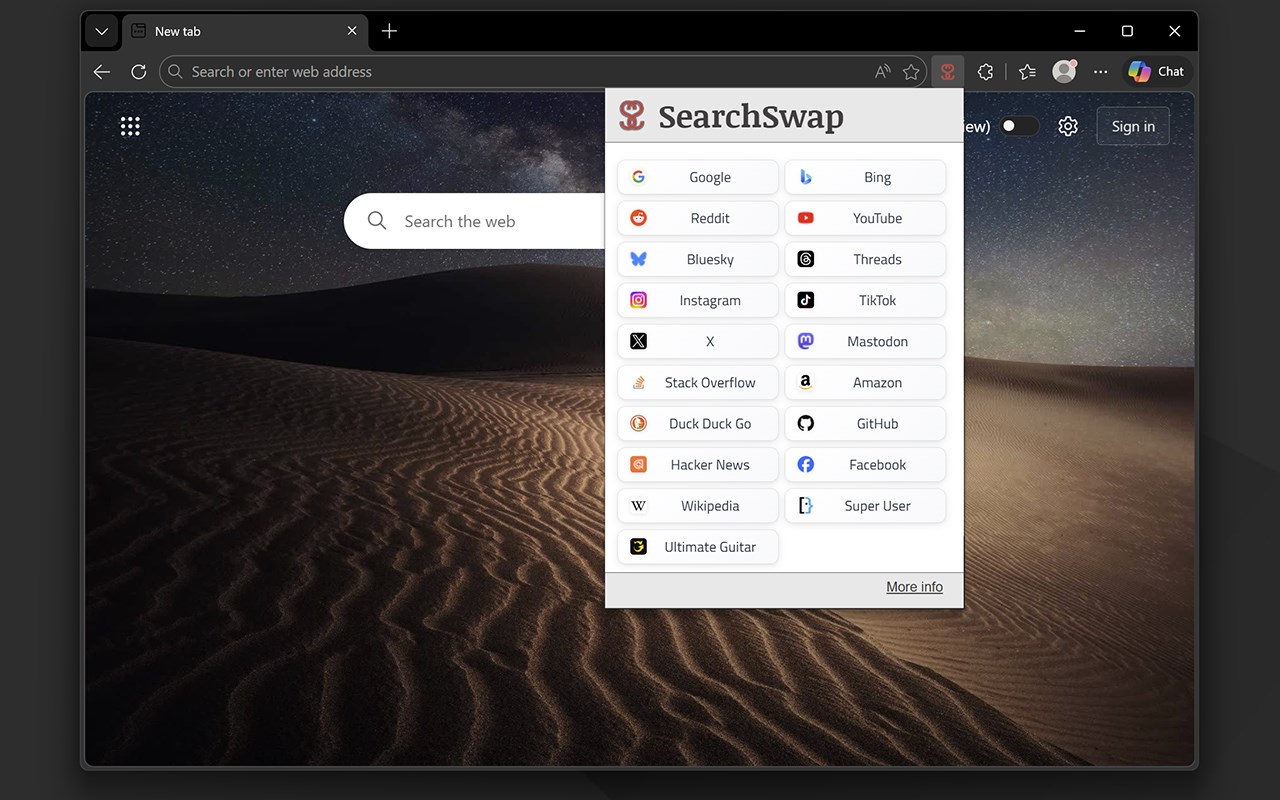Swap search to Google
The width and height of the screenshot is (1280, 800).
(x=698, y=177)
